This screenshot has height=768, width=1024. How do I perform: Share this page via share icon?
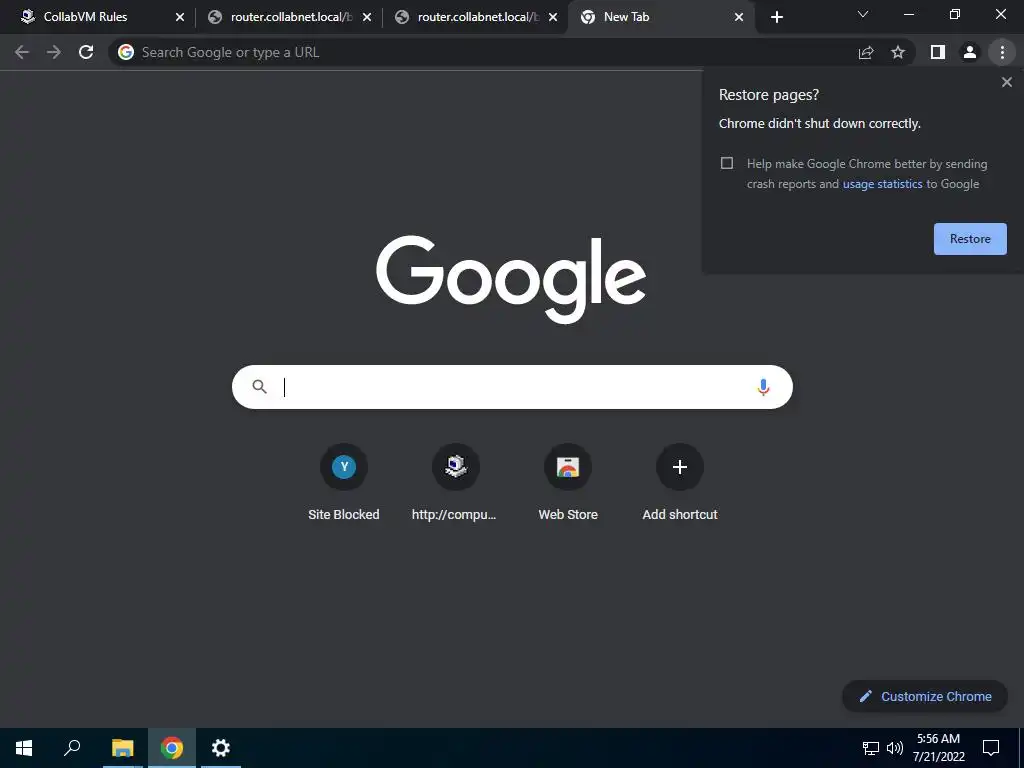click(866, 52)
